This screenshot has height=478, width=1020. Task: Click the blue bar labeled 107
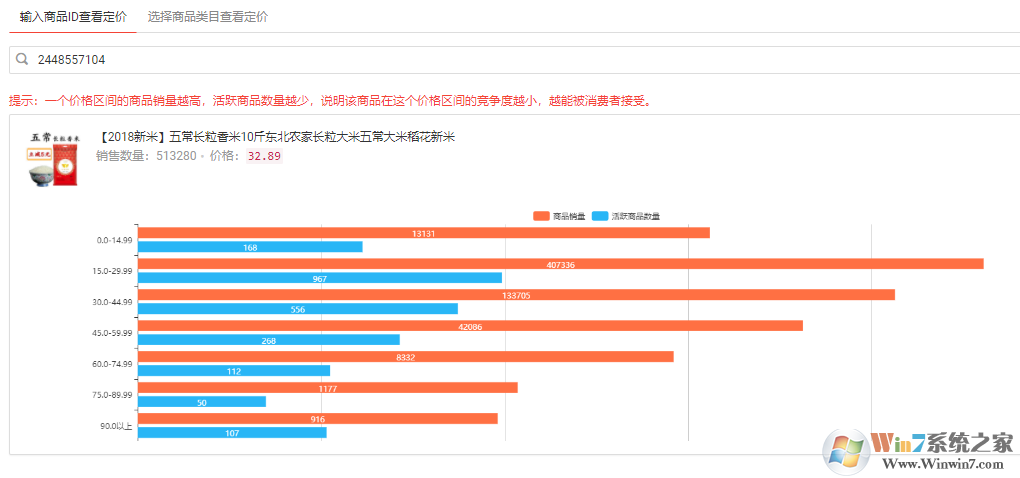click(232, 433)
